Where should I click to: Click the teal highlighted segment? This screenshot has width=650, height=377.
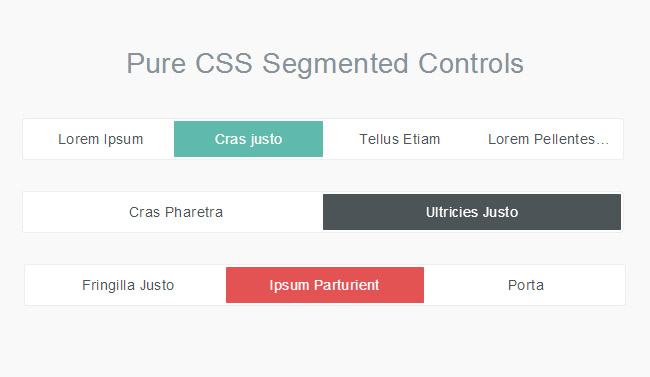(x=248, y=139)
